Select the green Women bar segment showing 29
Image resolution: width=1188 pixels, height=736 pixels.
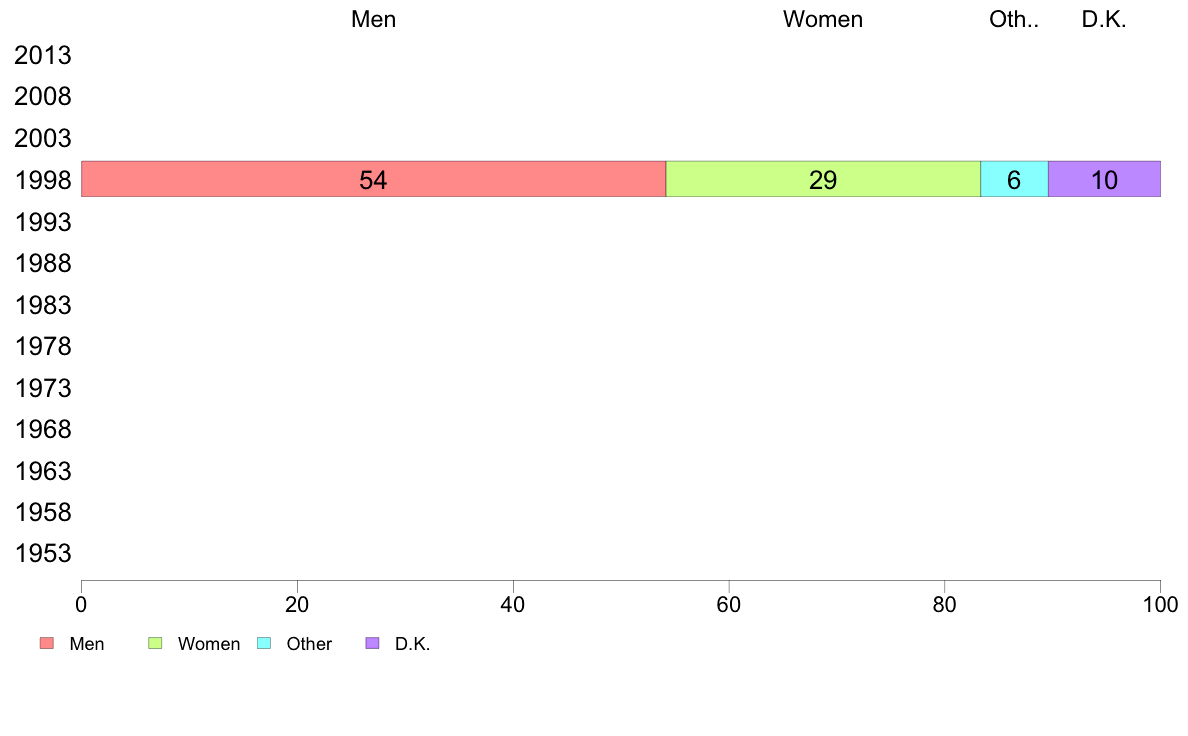(823, 179)
